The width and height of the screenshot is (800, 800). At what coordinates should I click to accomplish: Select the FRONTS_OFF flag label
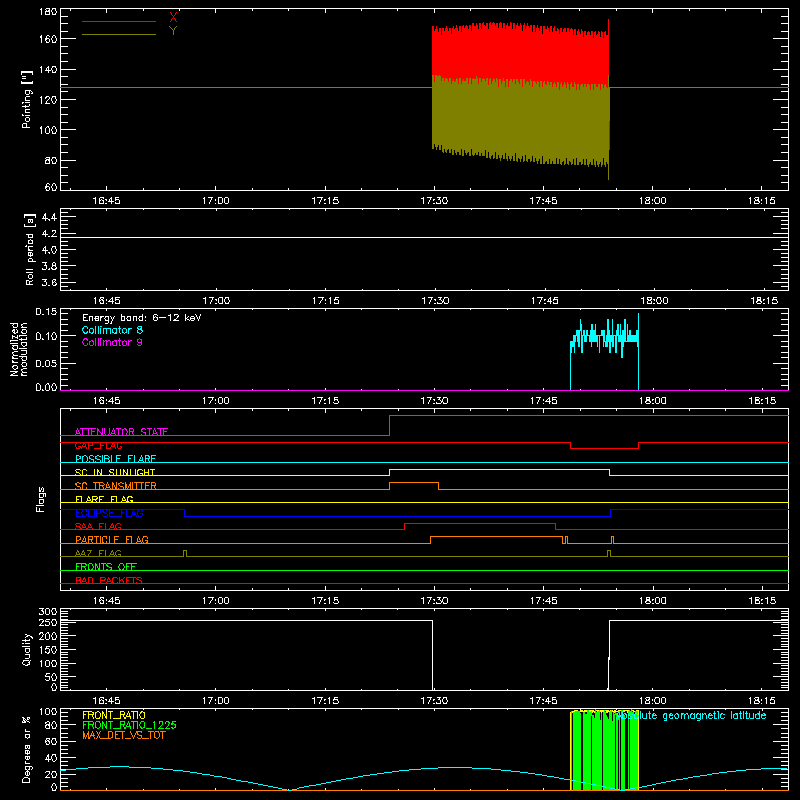[106, 567]
